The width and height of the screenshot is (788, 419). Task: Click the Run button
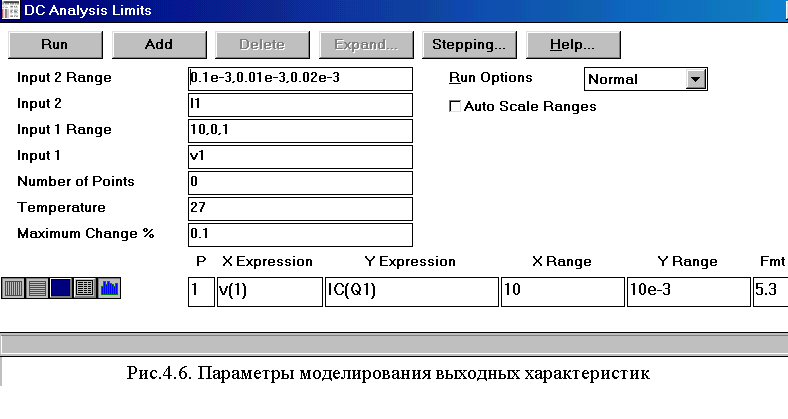click(x=55, y=45)
